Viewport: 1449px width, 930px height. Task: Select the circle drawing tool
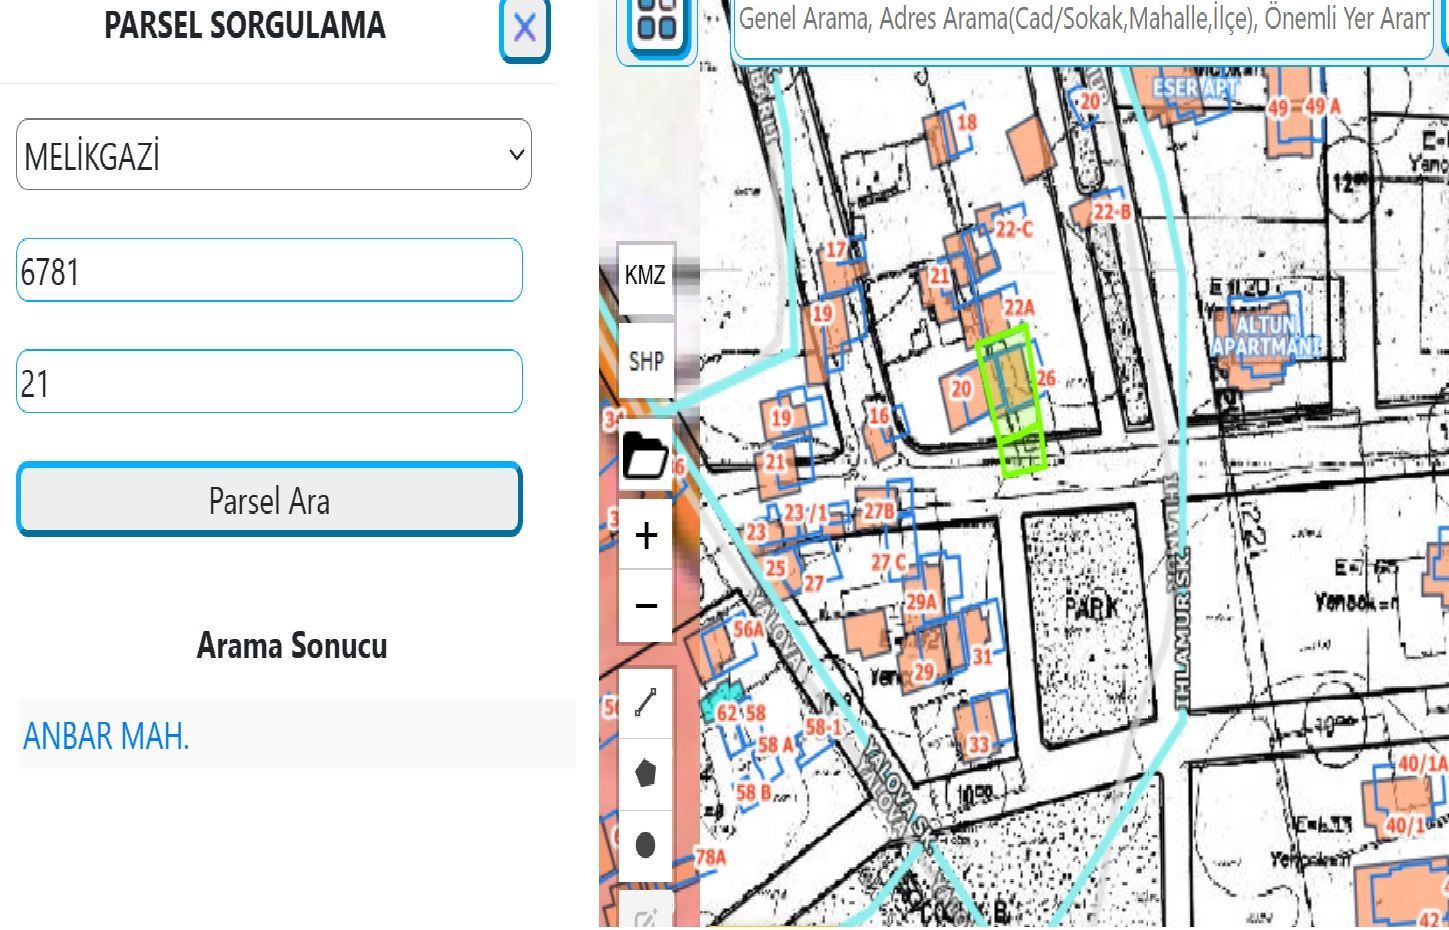(645, 845)
